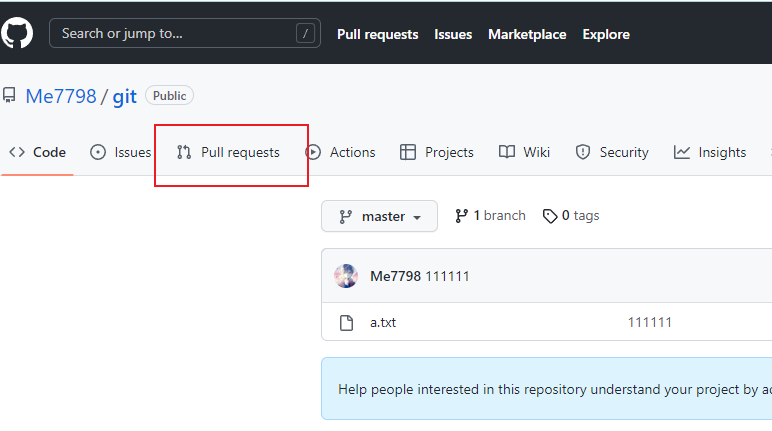The height and width of the screenshot is (431, 772).
Task: Click the master dropdown caret arrow
Action: coord(417,217)
